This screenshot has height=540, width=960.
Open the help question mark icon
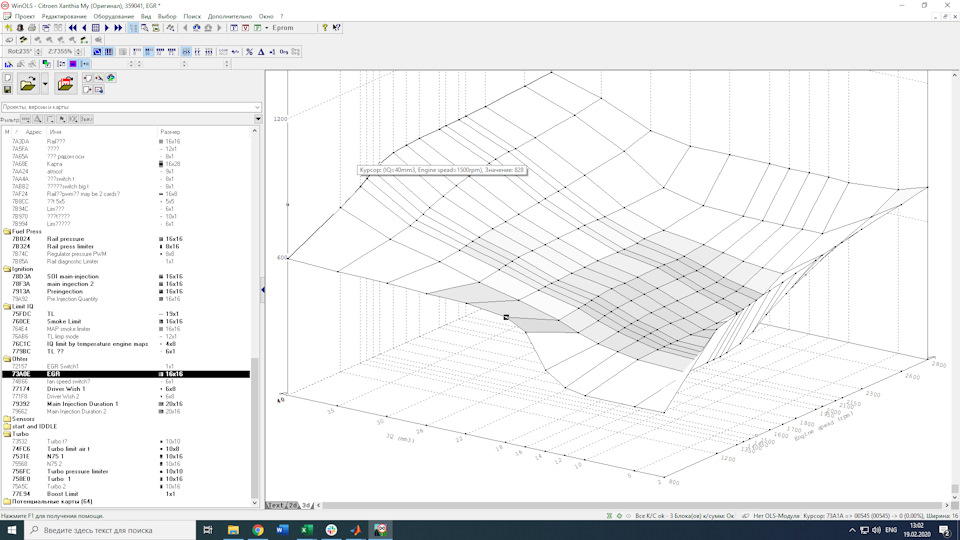[325, 28]
